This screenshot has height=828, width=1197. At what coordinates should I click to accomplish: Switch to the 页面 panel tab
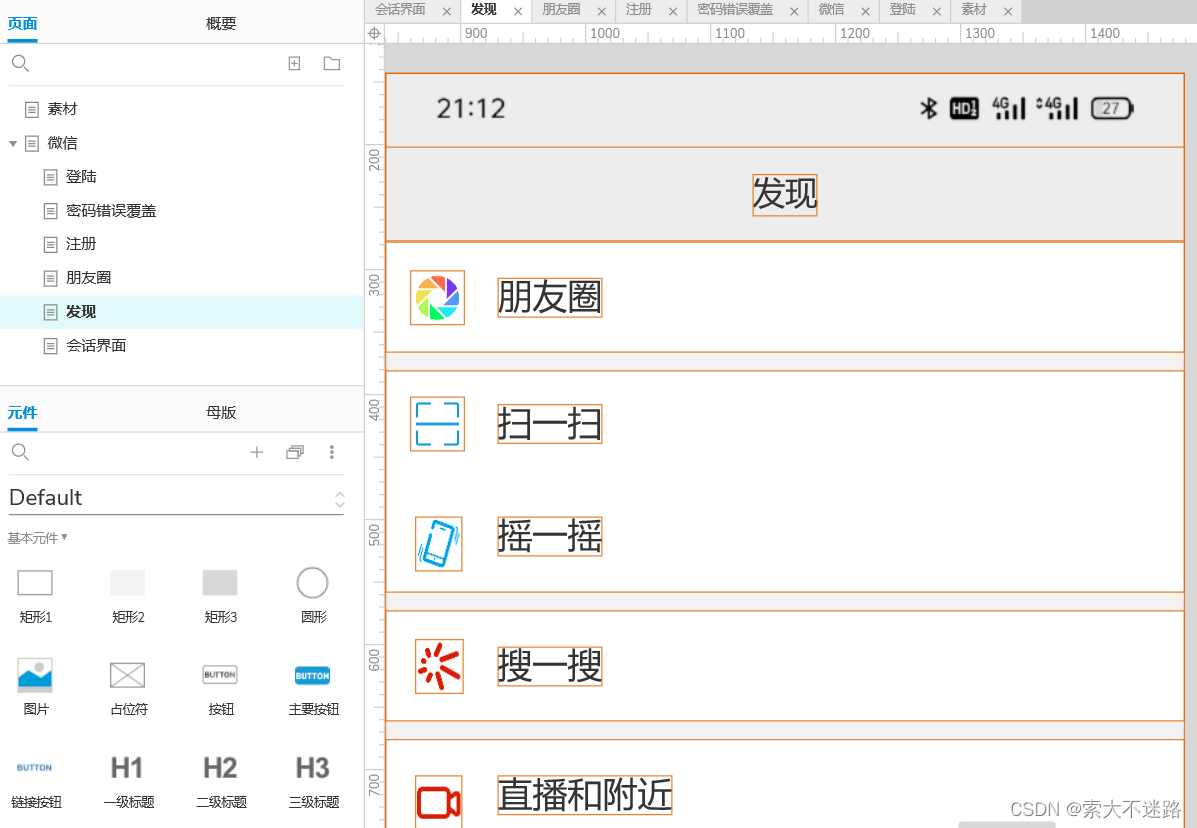(x=22, y=24)
